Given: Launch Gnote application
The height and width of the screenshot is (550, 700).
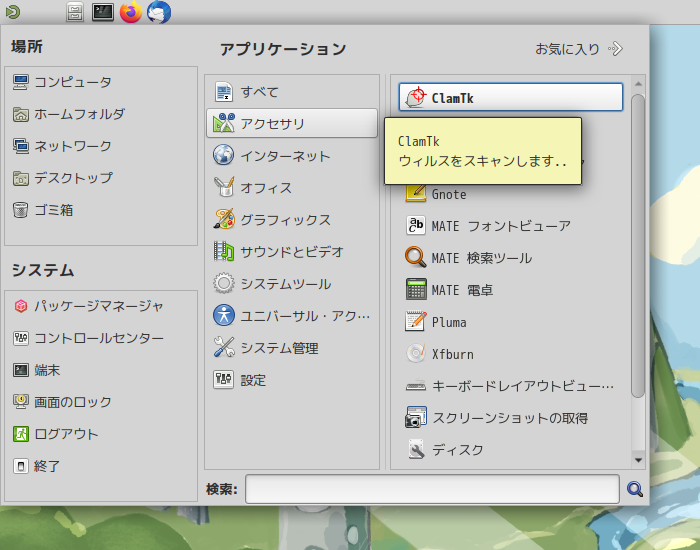Looking at the screenshot, I should [x=510, y=194].
